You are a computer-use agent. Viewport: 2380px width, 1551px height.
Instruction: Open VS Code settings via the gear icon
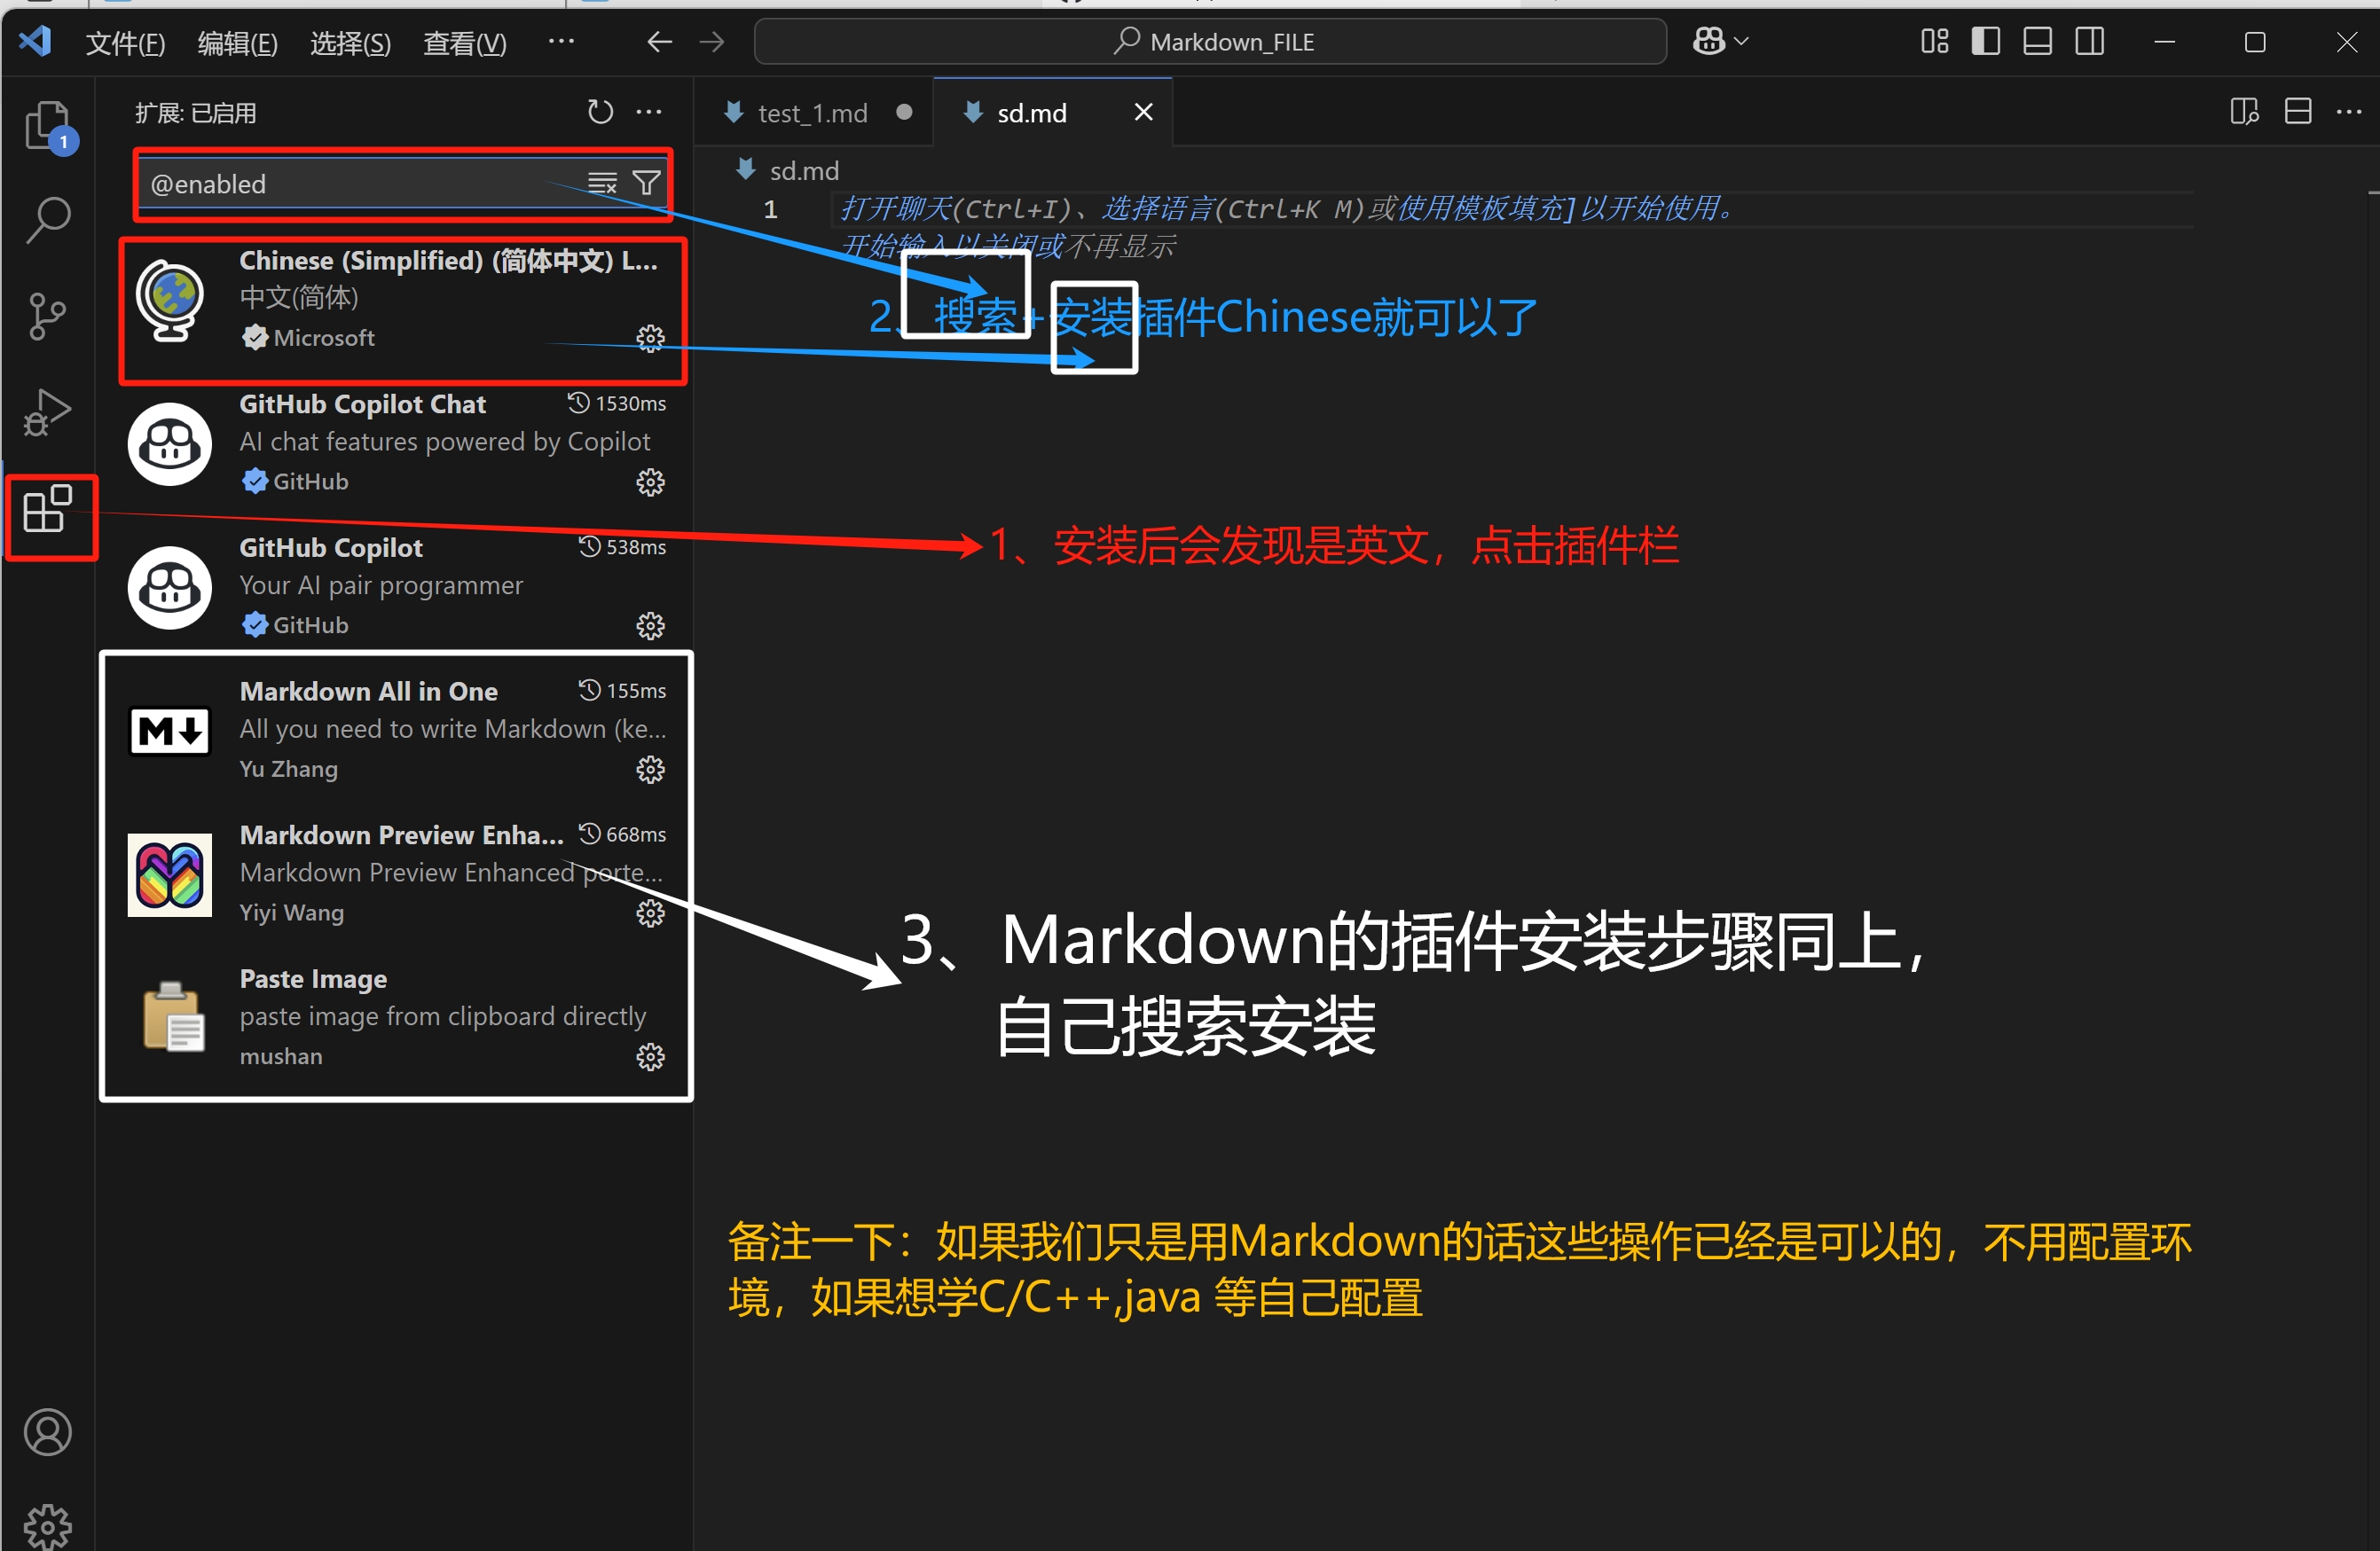pyautogui.click(x=47, y=1526)
